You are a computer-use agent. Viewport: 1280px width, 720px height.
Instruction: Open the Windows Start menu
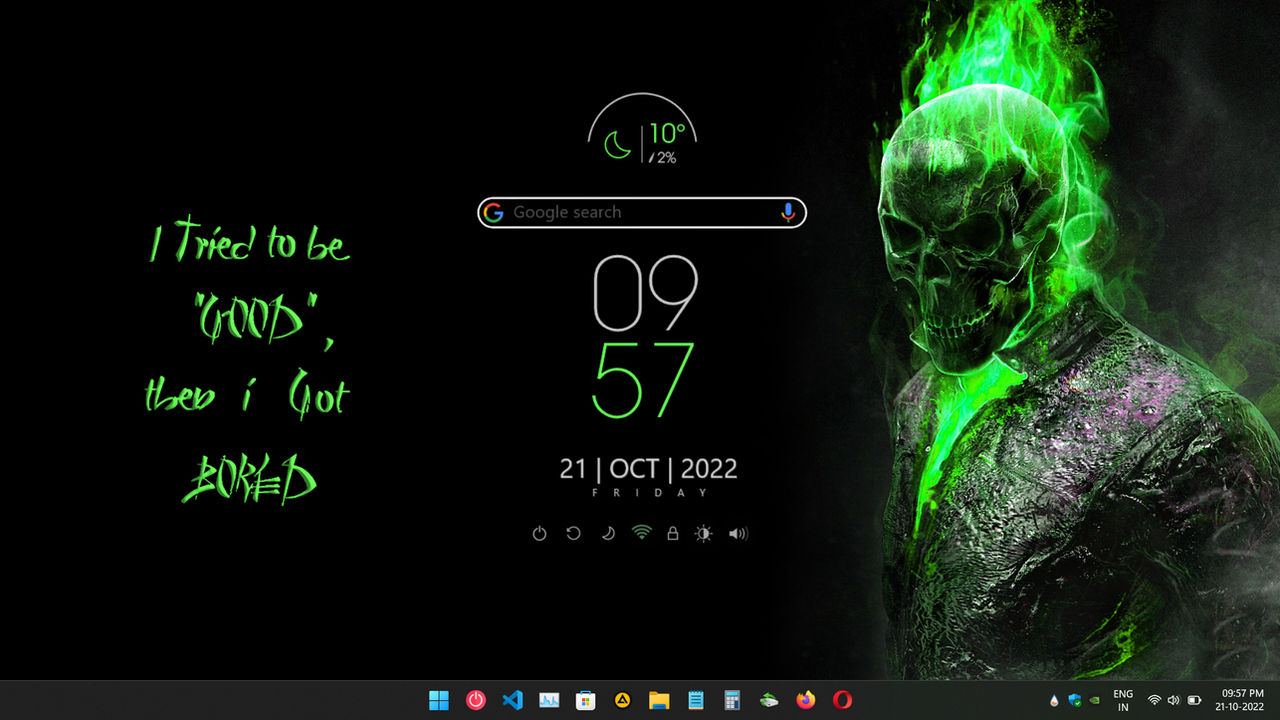click(x=439, y=700)
